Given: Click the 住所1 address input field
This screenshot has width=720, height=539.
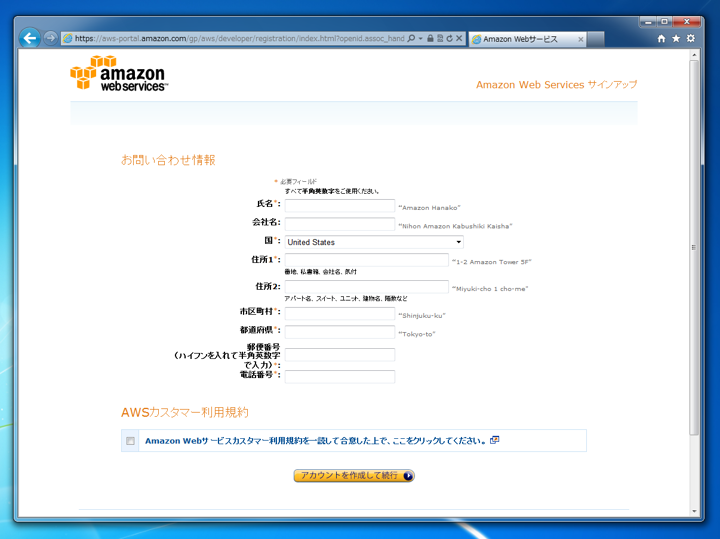Looking at the screenshot, I should (x=366, y=260).
